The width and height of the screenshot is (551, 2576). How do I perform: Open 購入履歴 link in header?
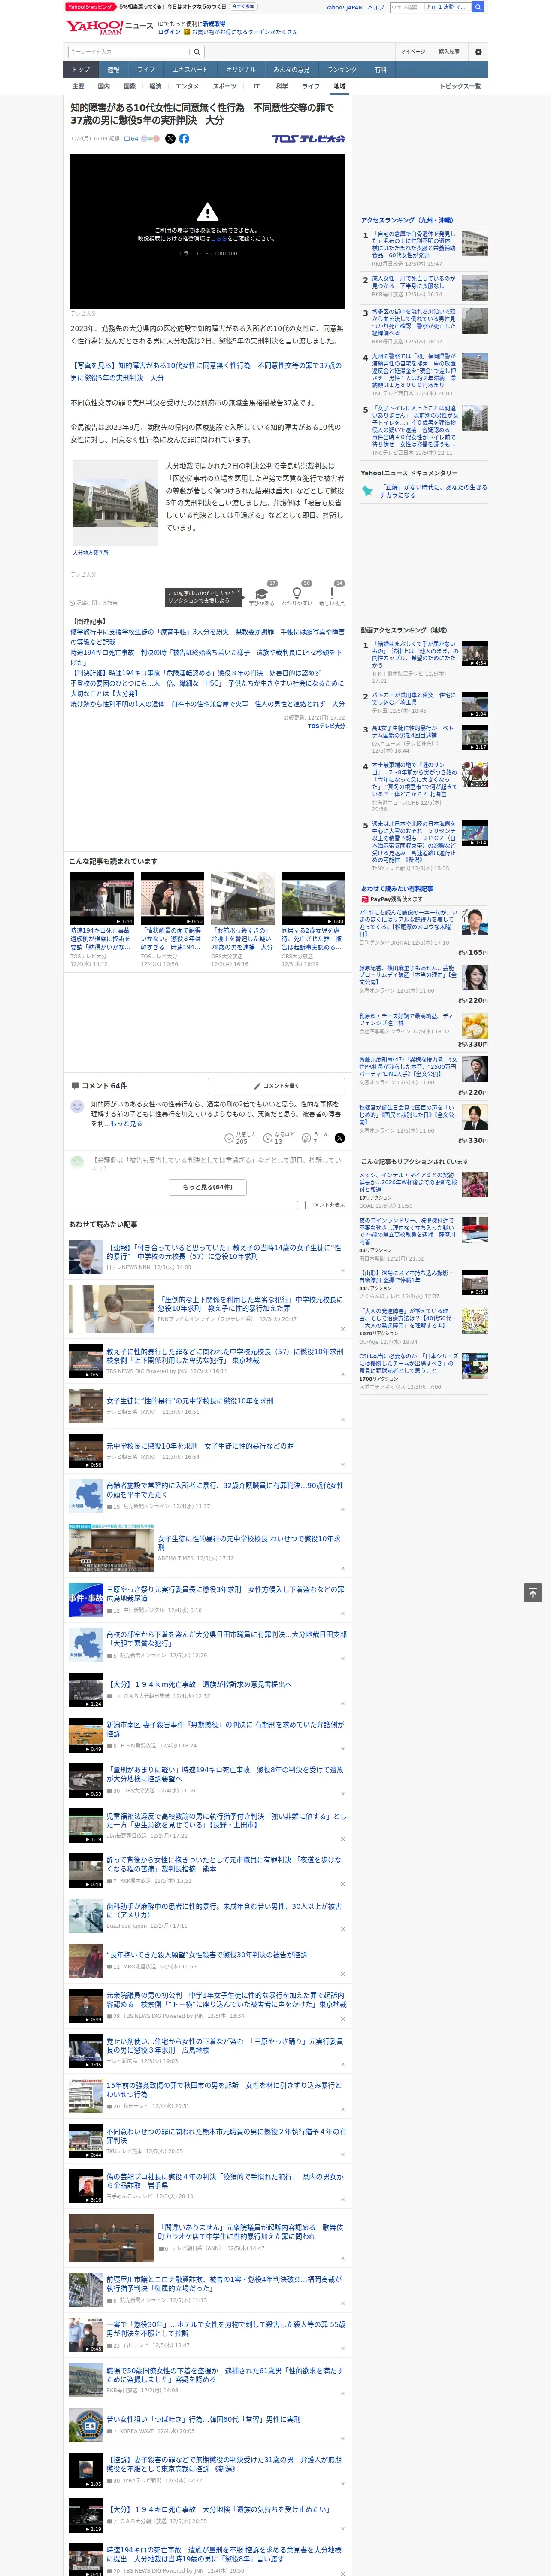(449, 52)
